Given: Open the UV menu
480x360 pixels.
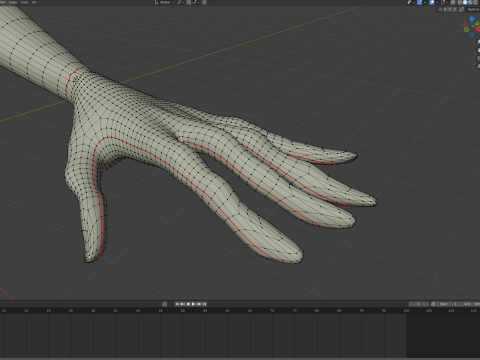Looking at the screenshot, I should (34, 2).
